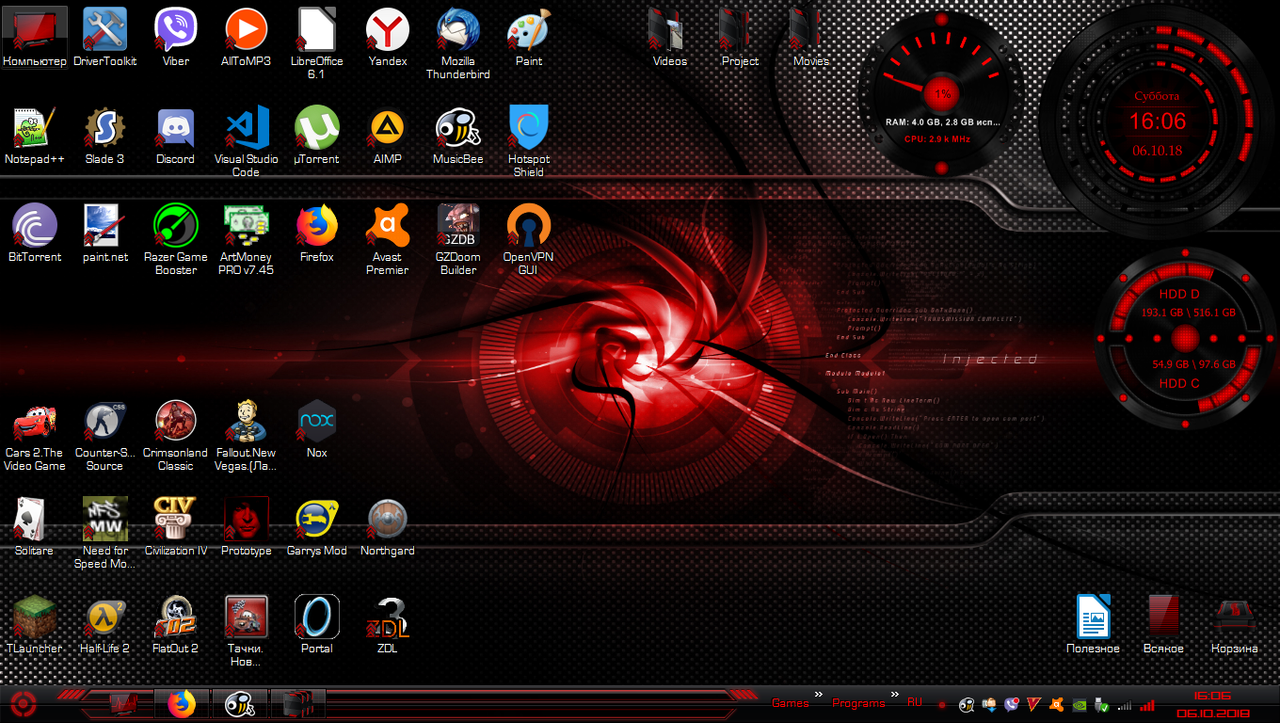Open the Nox emulator shortcut
The width and height of the screenshot is (1280, 723).
(x=317, y=430)
